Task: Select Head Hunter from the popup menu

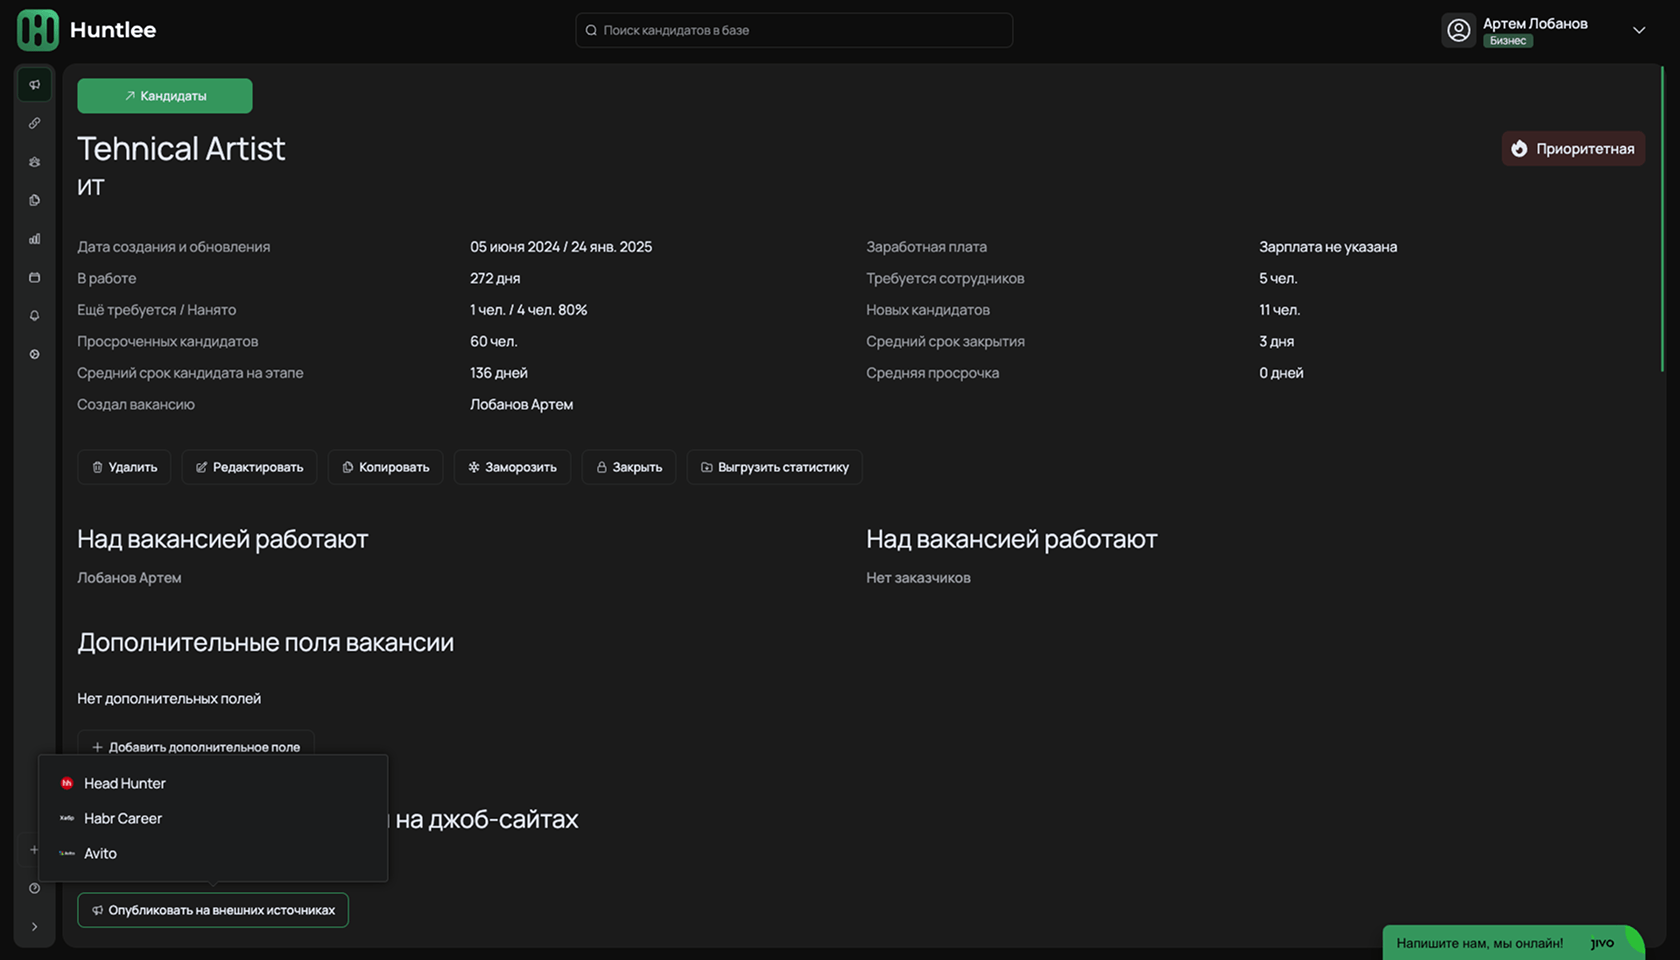Action: tap(125, 783)
